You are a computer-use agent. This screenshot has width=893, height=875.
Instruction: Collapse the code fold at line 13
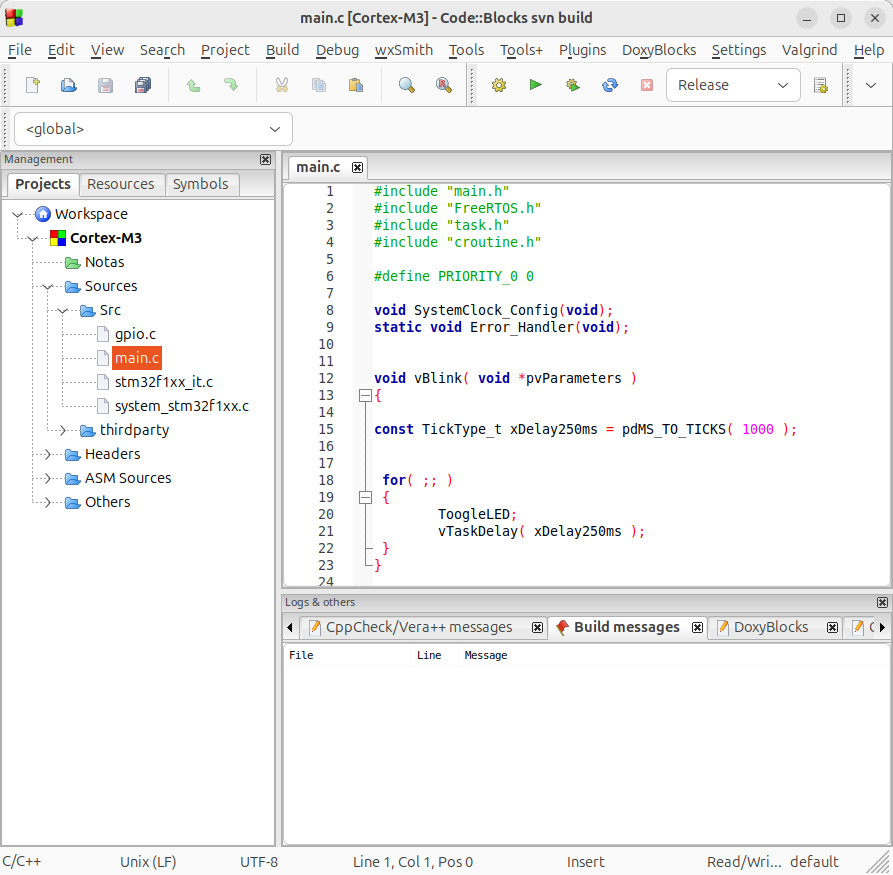365,395
